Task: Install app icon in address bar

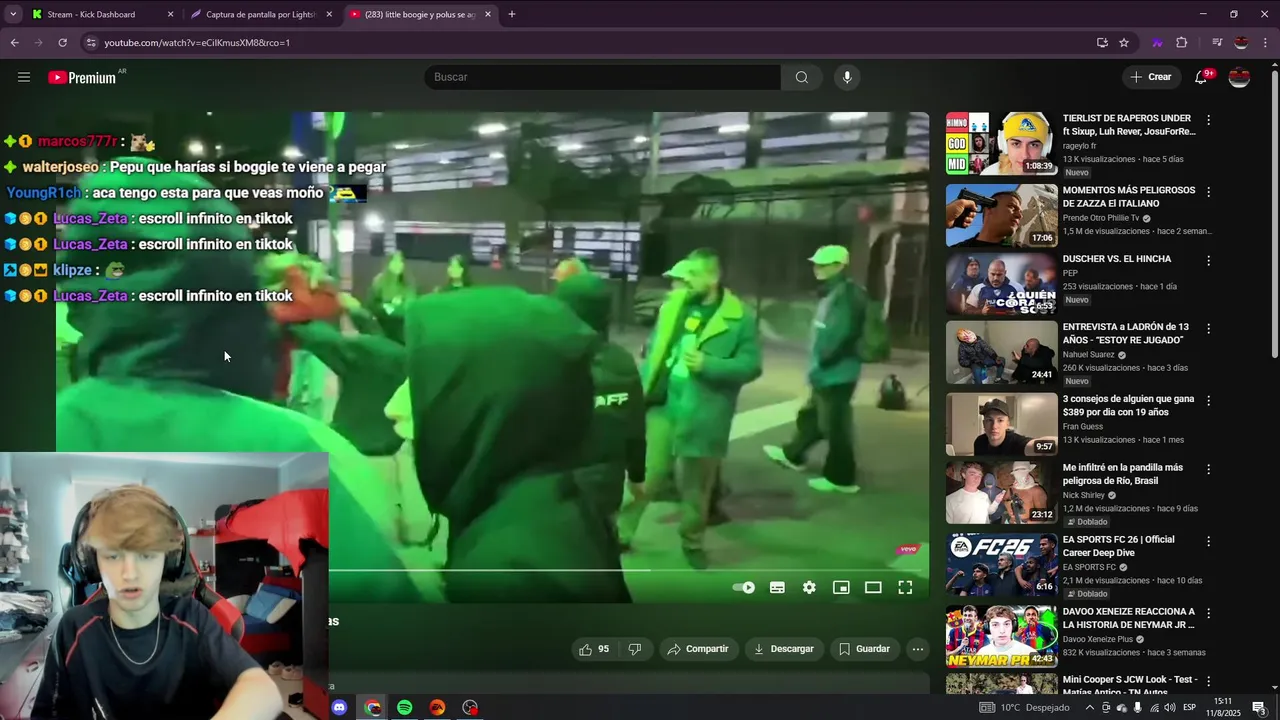Action: tap(1102, 43)
